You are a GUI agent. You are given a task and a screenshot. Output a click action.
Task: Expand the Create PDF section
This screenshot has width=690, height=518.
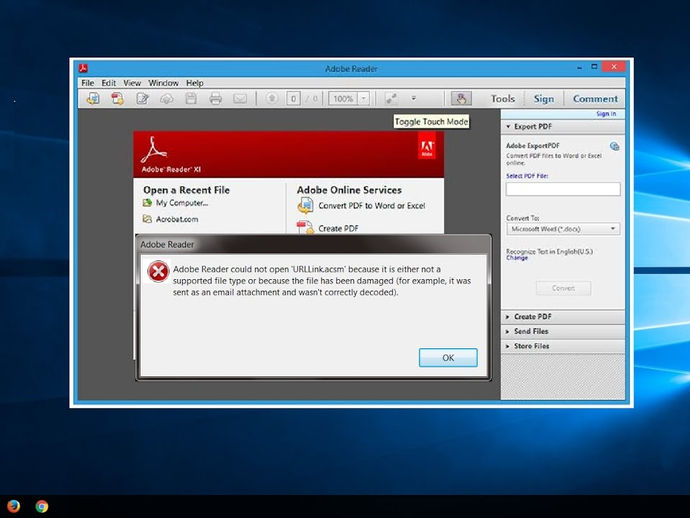pyautogui.click(x=563, y=317)
